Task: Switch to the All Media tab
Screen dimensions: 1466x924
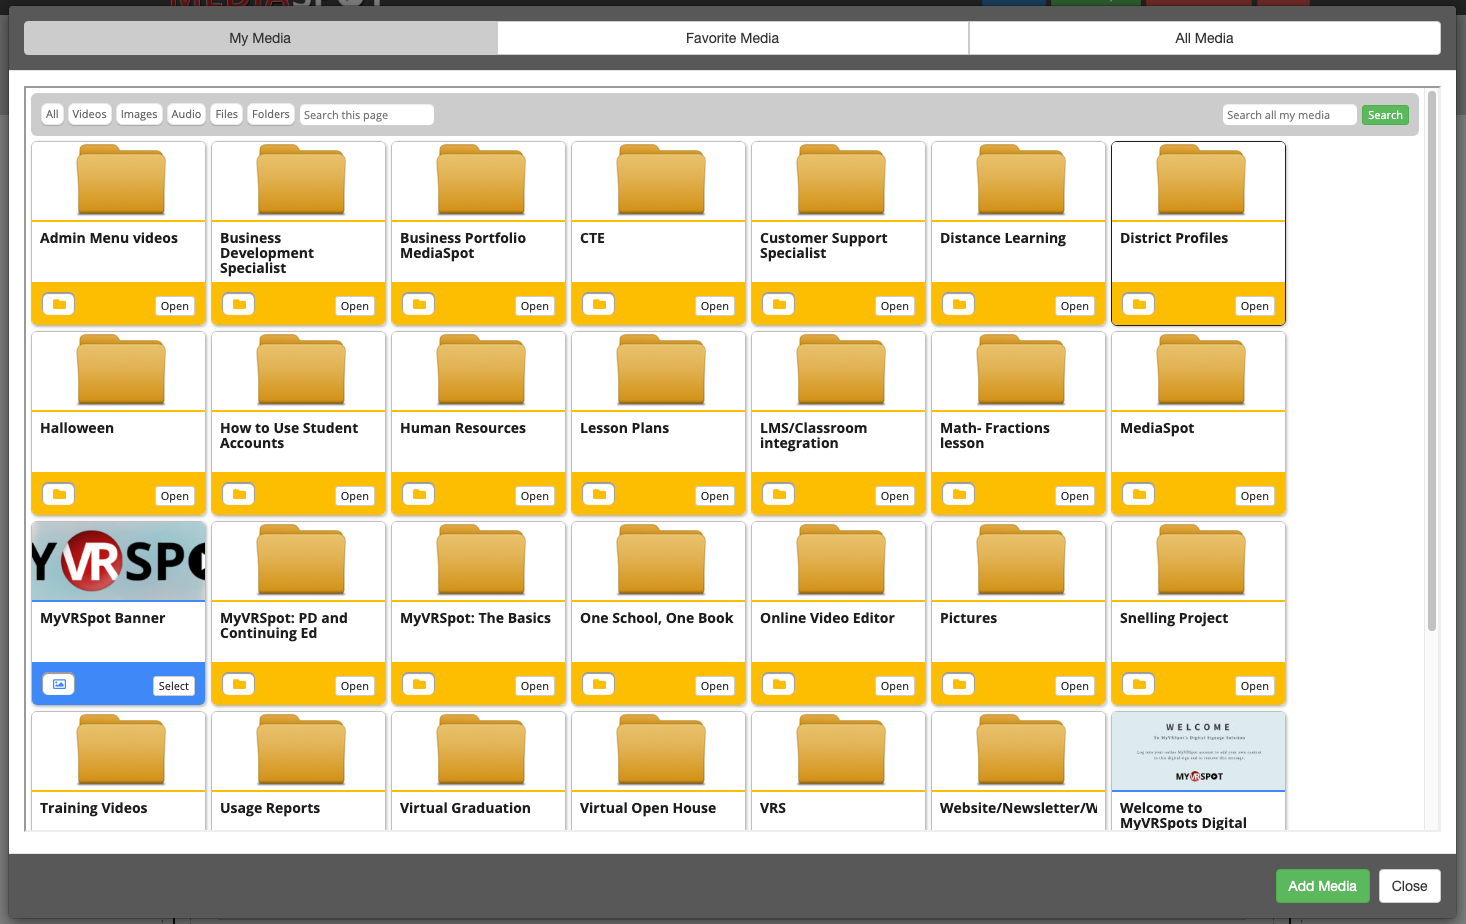Action: pyautogui.click(x=1204, y=38)
